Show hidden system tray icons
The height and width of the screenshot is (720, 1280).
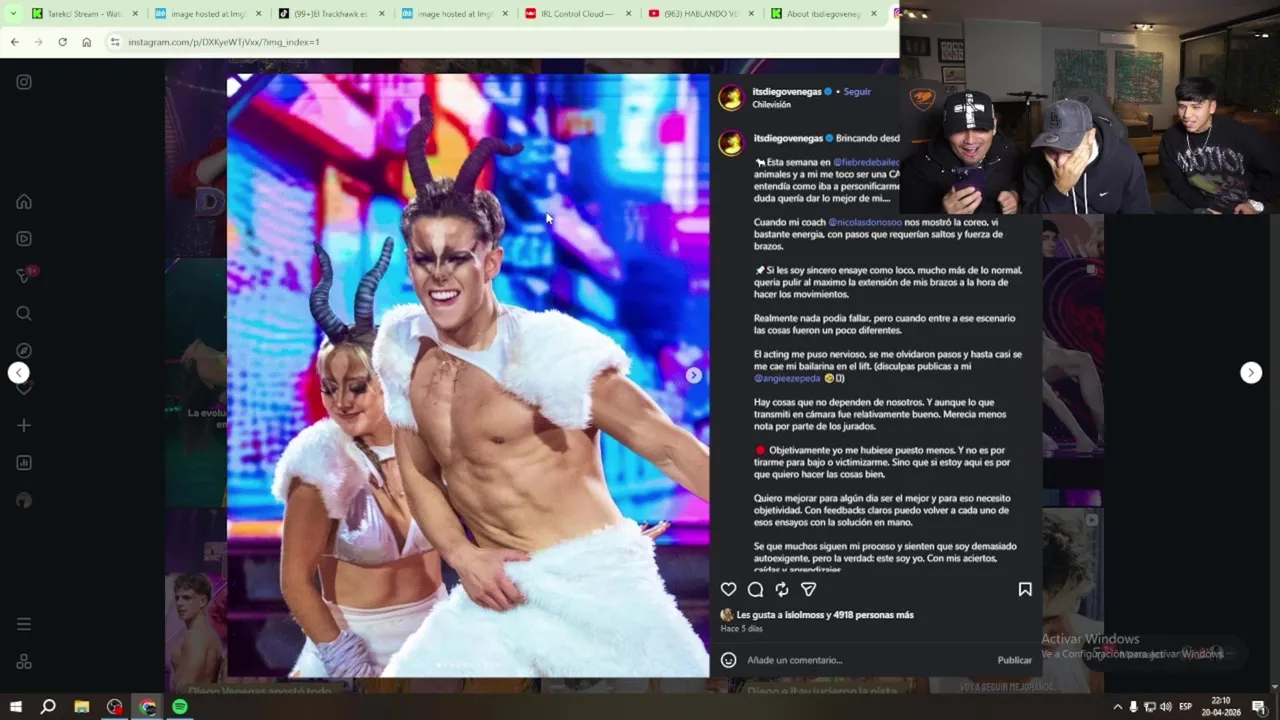tap(1117, 707)
